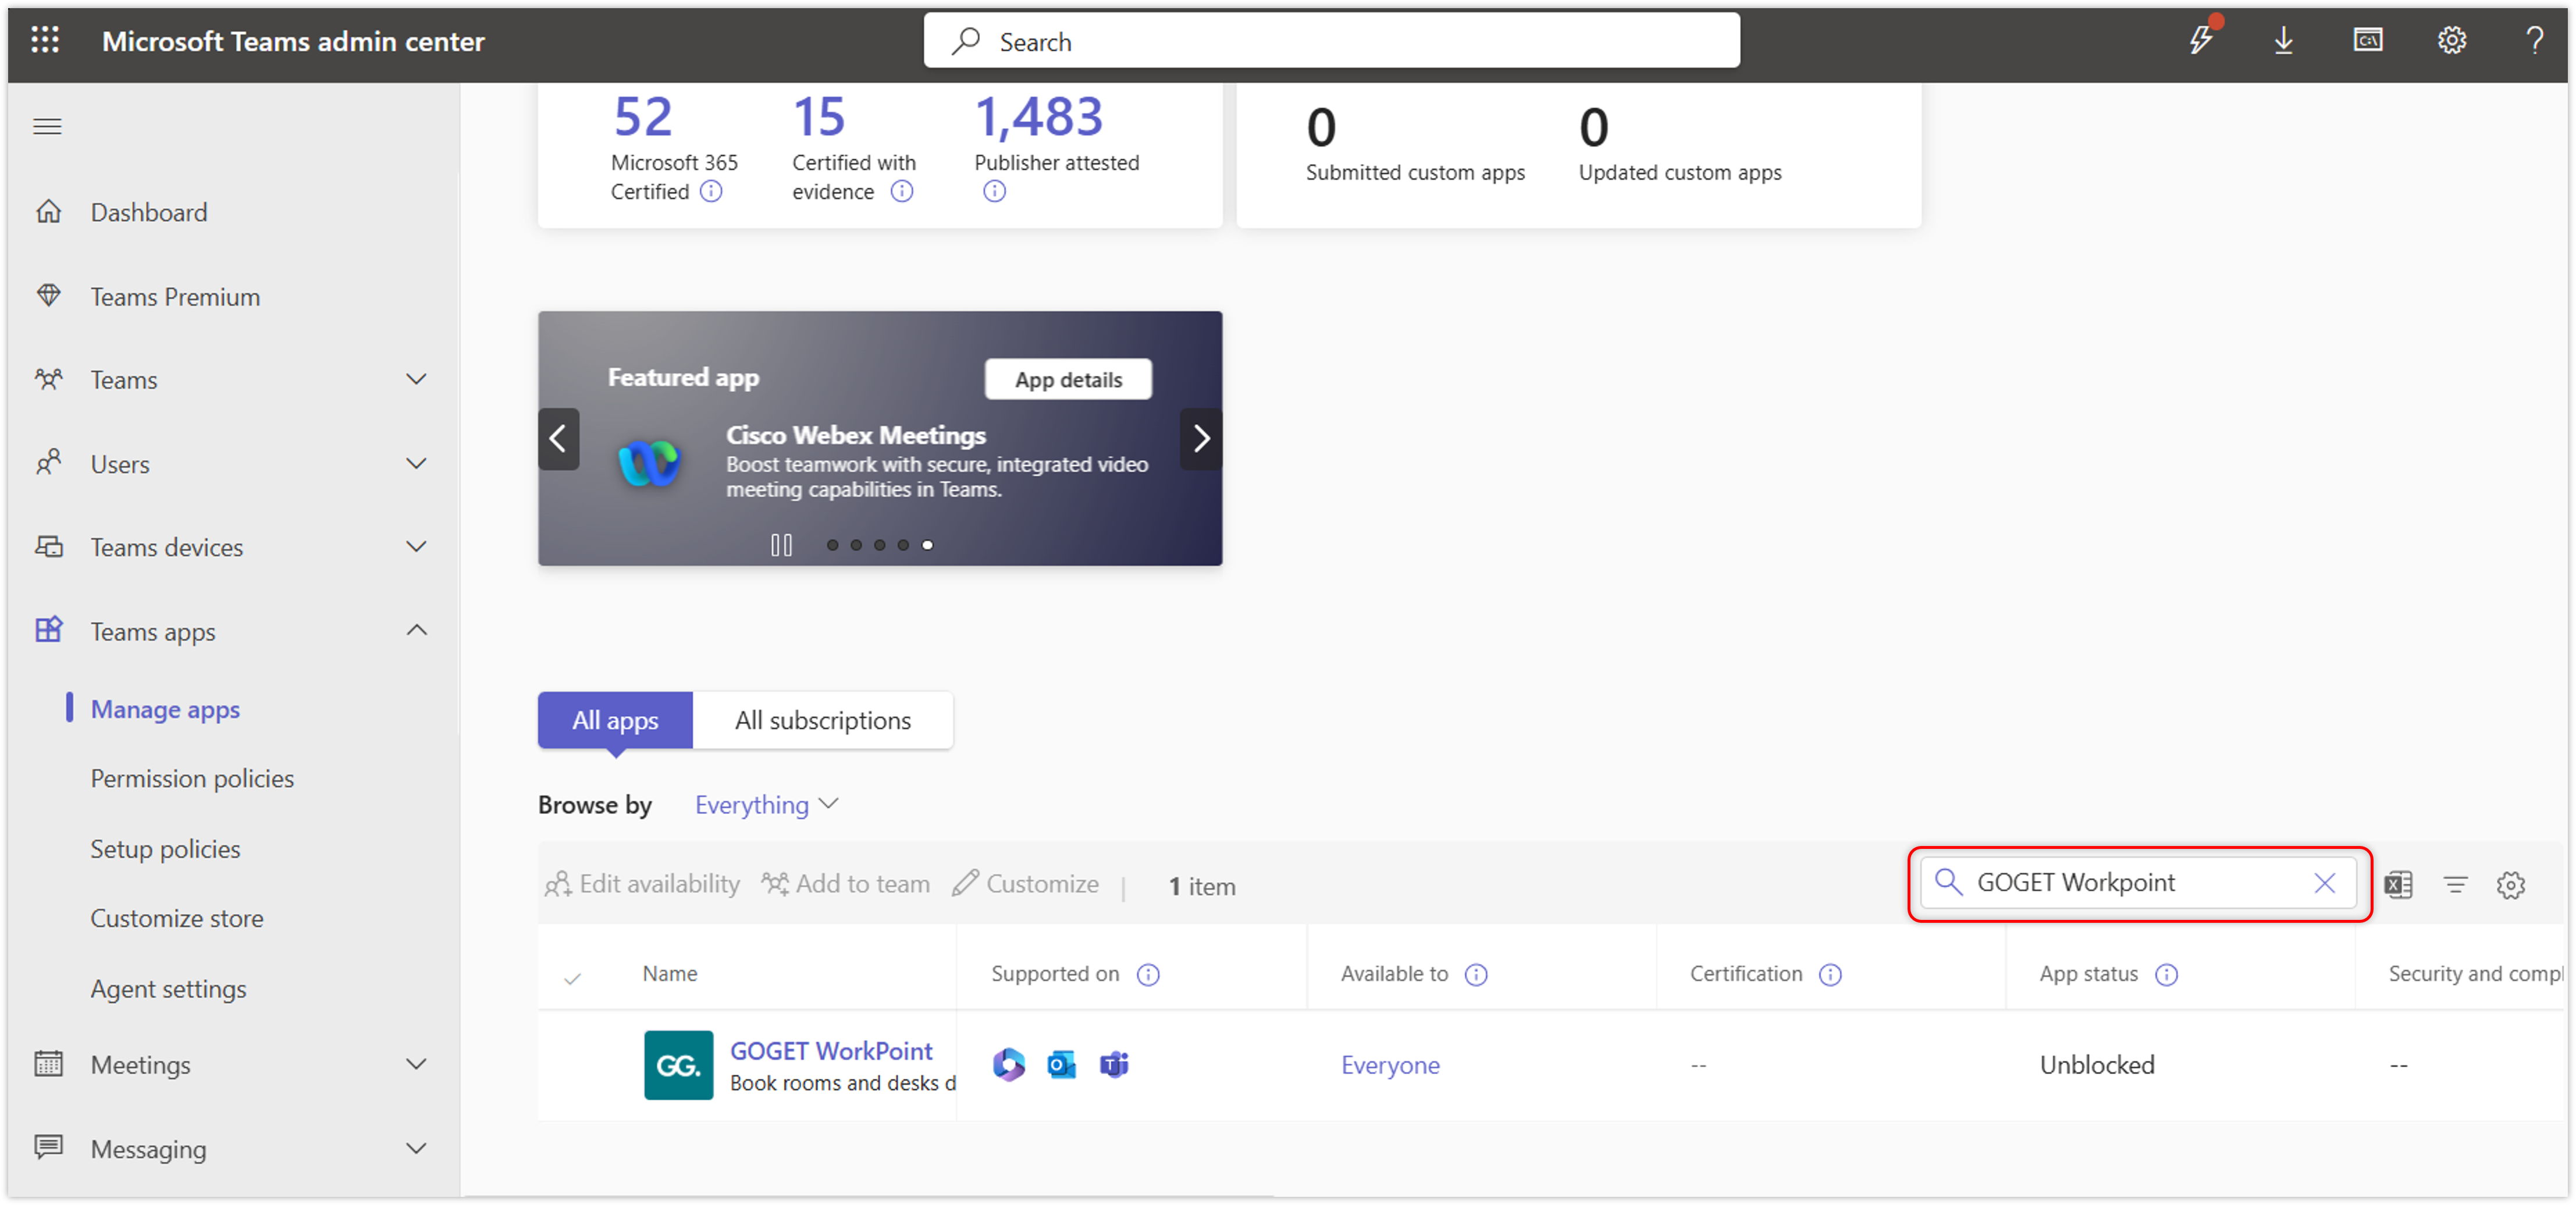Click the Teams icon in Supported on
The height and width of the screenshot is (1205, 2576).
1114,1065
